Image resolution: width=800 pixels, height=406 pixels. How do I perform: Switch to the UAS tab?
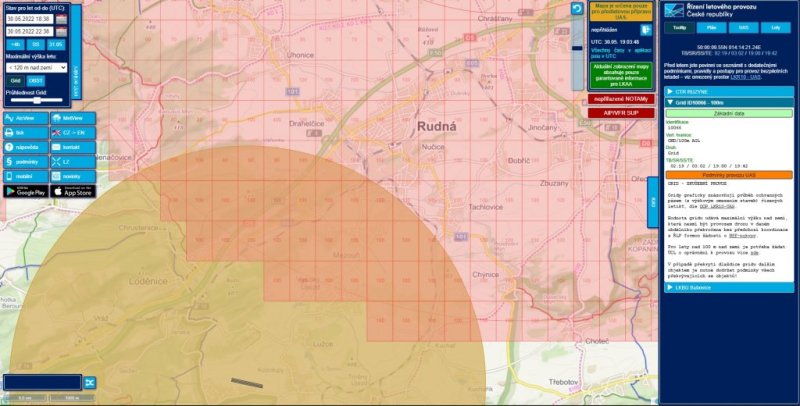[x=743, y=28]
